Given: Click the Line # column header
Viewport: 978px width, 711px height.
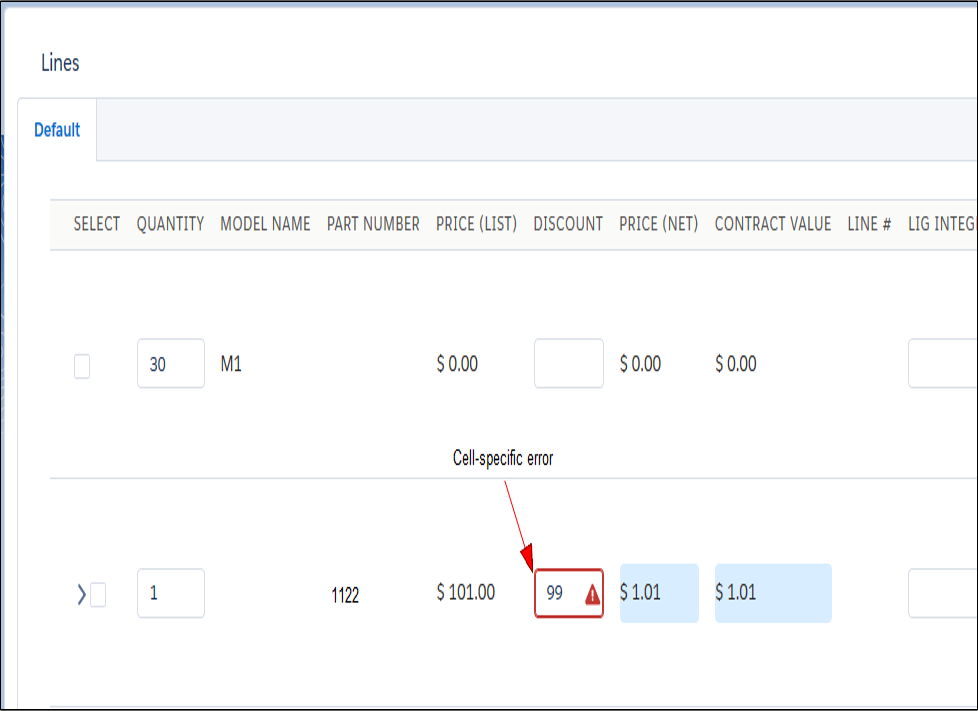Looking at the screenshot, I should pyautogui.click(x=869, y=224).
